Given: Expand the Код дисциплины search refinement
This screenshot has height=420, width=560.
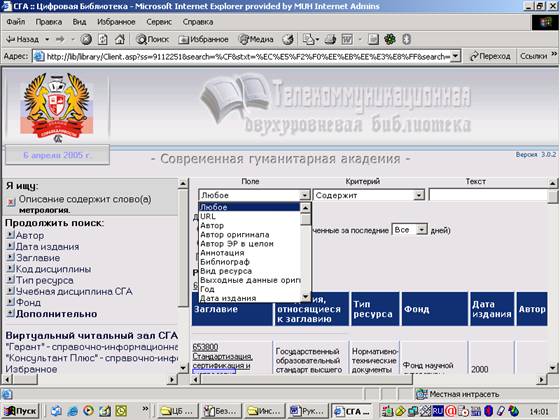Looking at the screenshot, I should pos(49,269).
